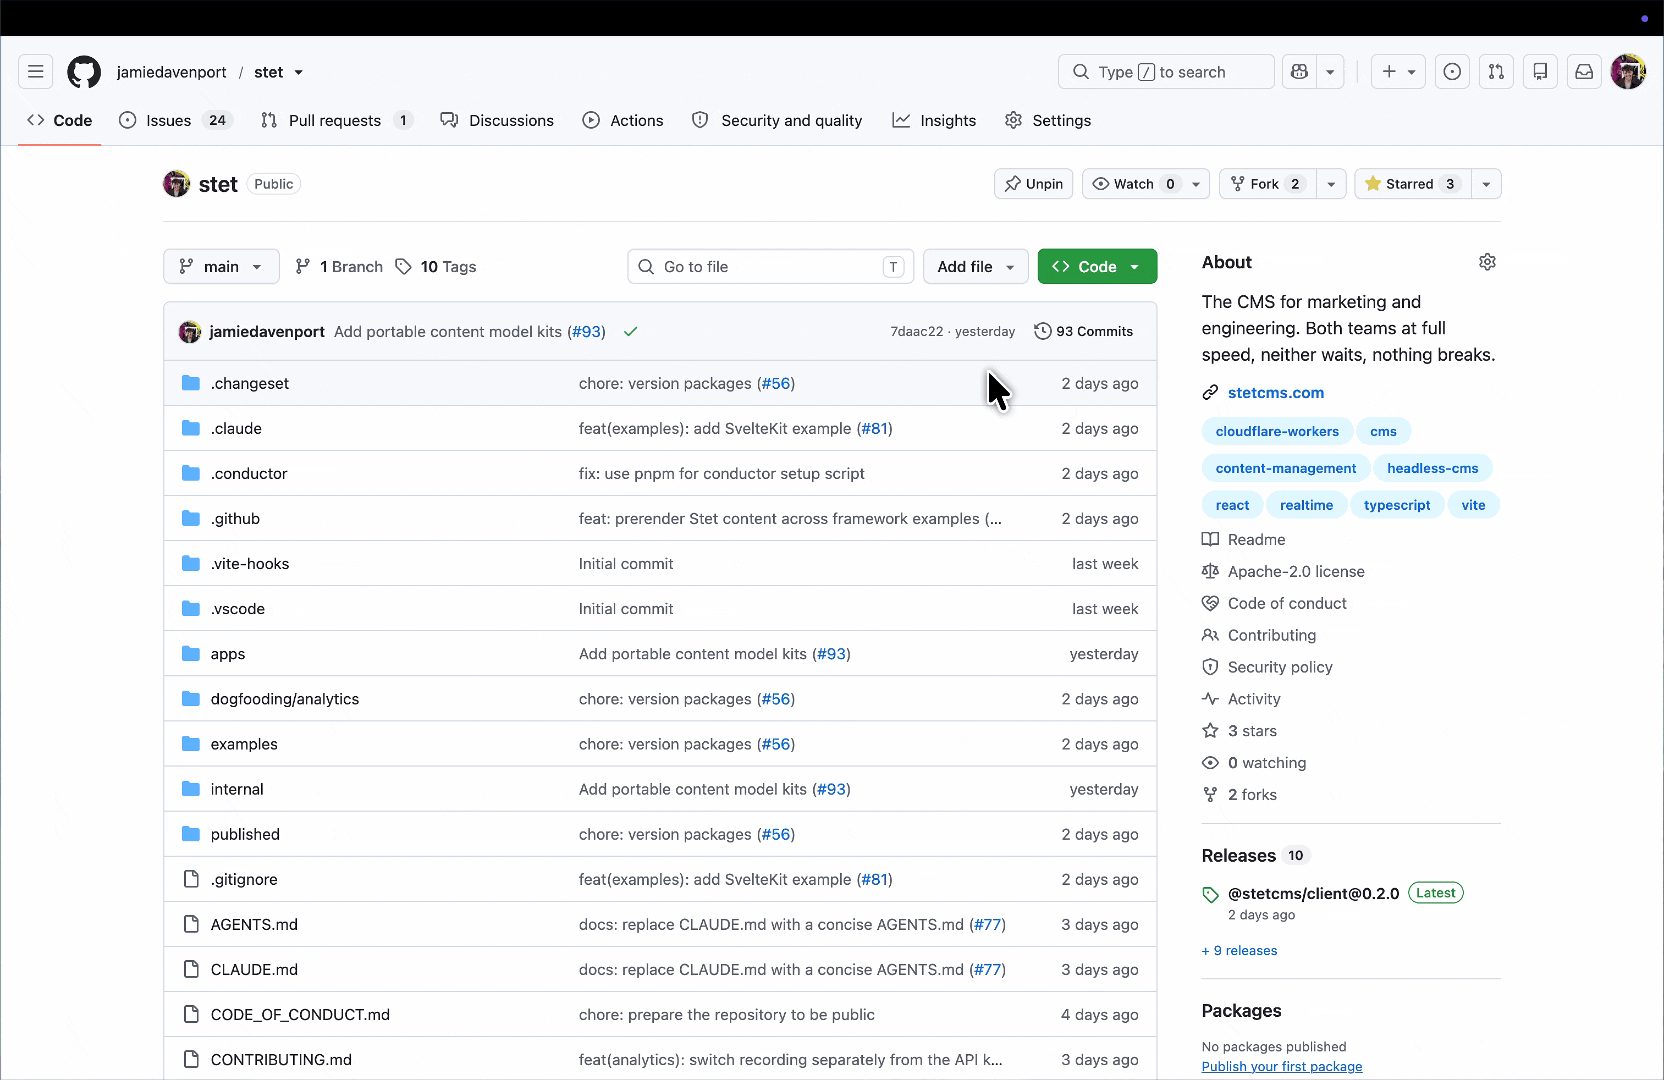Open the Actions tab
Screen dimensions: 1664x1080
(x=623, y=121)
